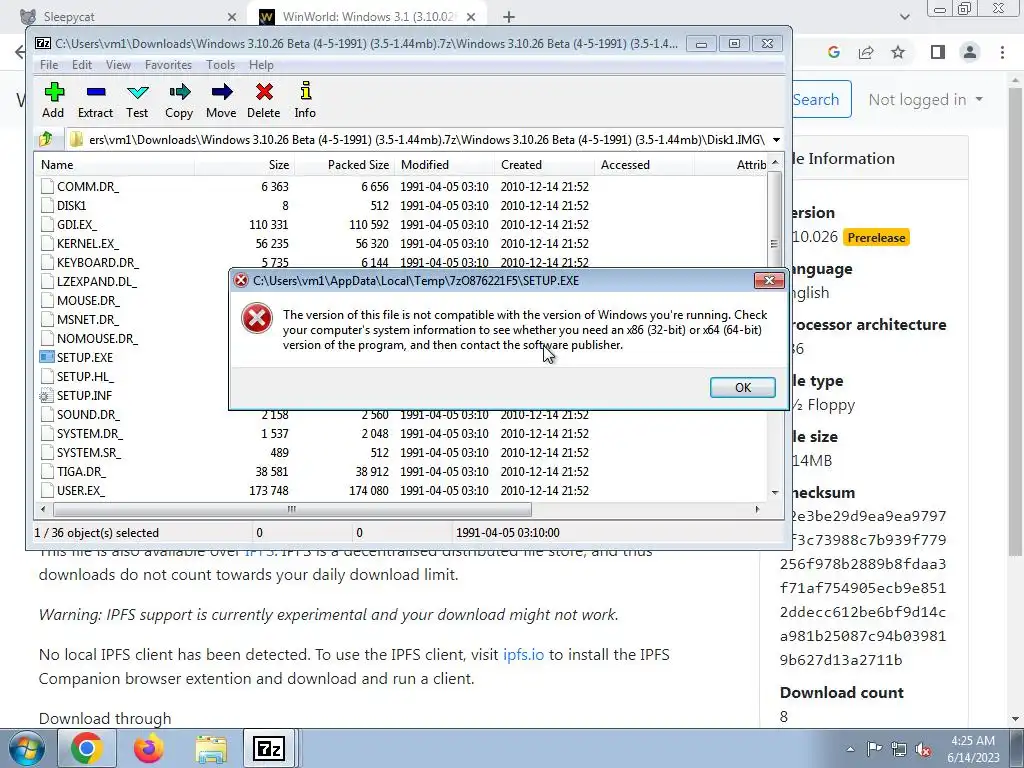Screen dimensions: 1024x768
Task: Go up one folder level in 7-Zip
Action: pyautogui.click(x=46, y=139)
